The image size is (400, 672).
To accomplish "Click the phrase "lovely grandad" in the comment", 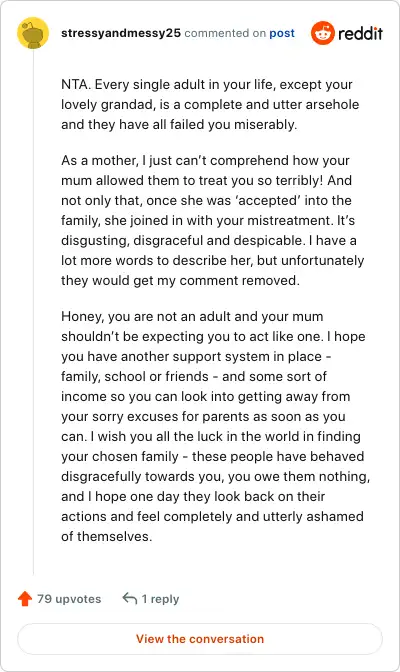I will coord(107,105).
